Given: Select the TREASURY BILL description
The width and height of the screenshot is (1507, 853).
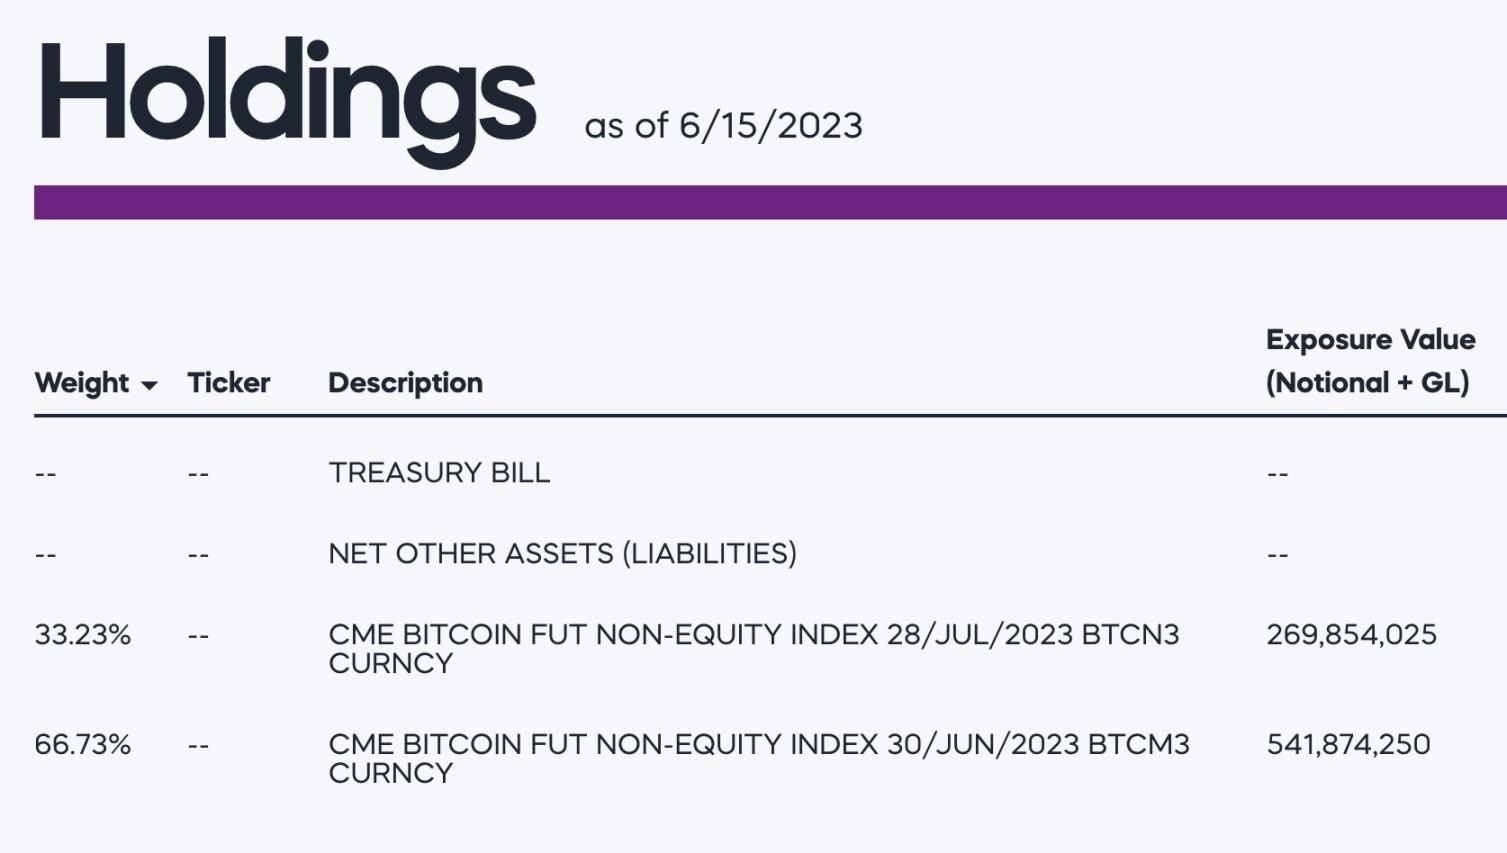Looking at the screenshot, I should [x=439, y=473].
